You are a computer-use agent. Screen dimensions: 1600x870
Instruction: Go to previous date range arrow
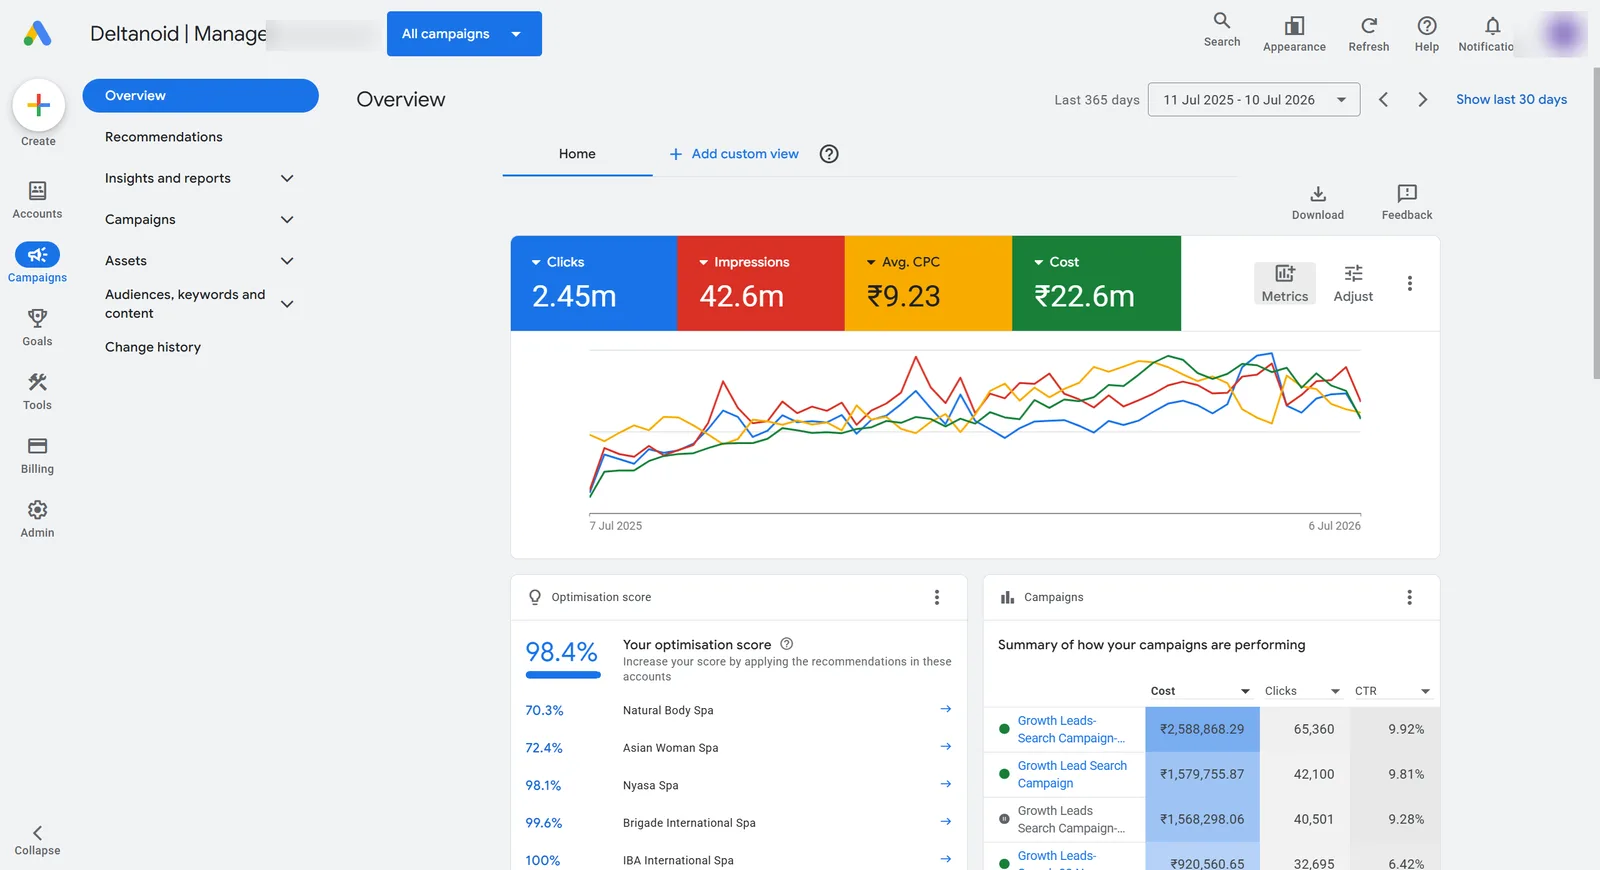[x=1384, y=99]
